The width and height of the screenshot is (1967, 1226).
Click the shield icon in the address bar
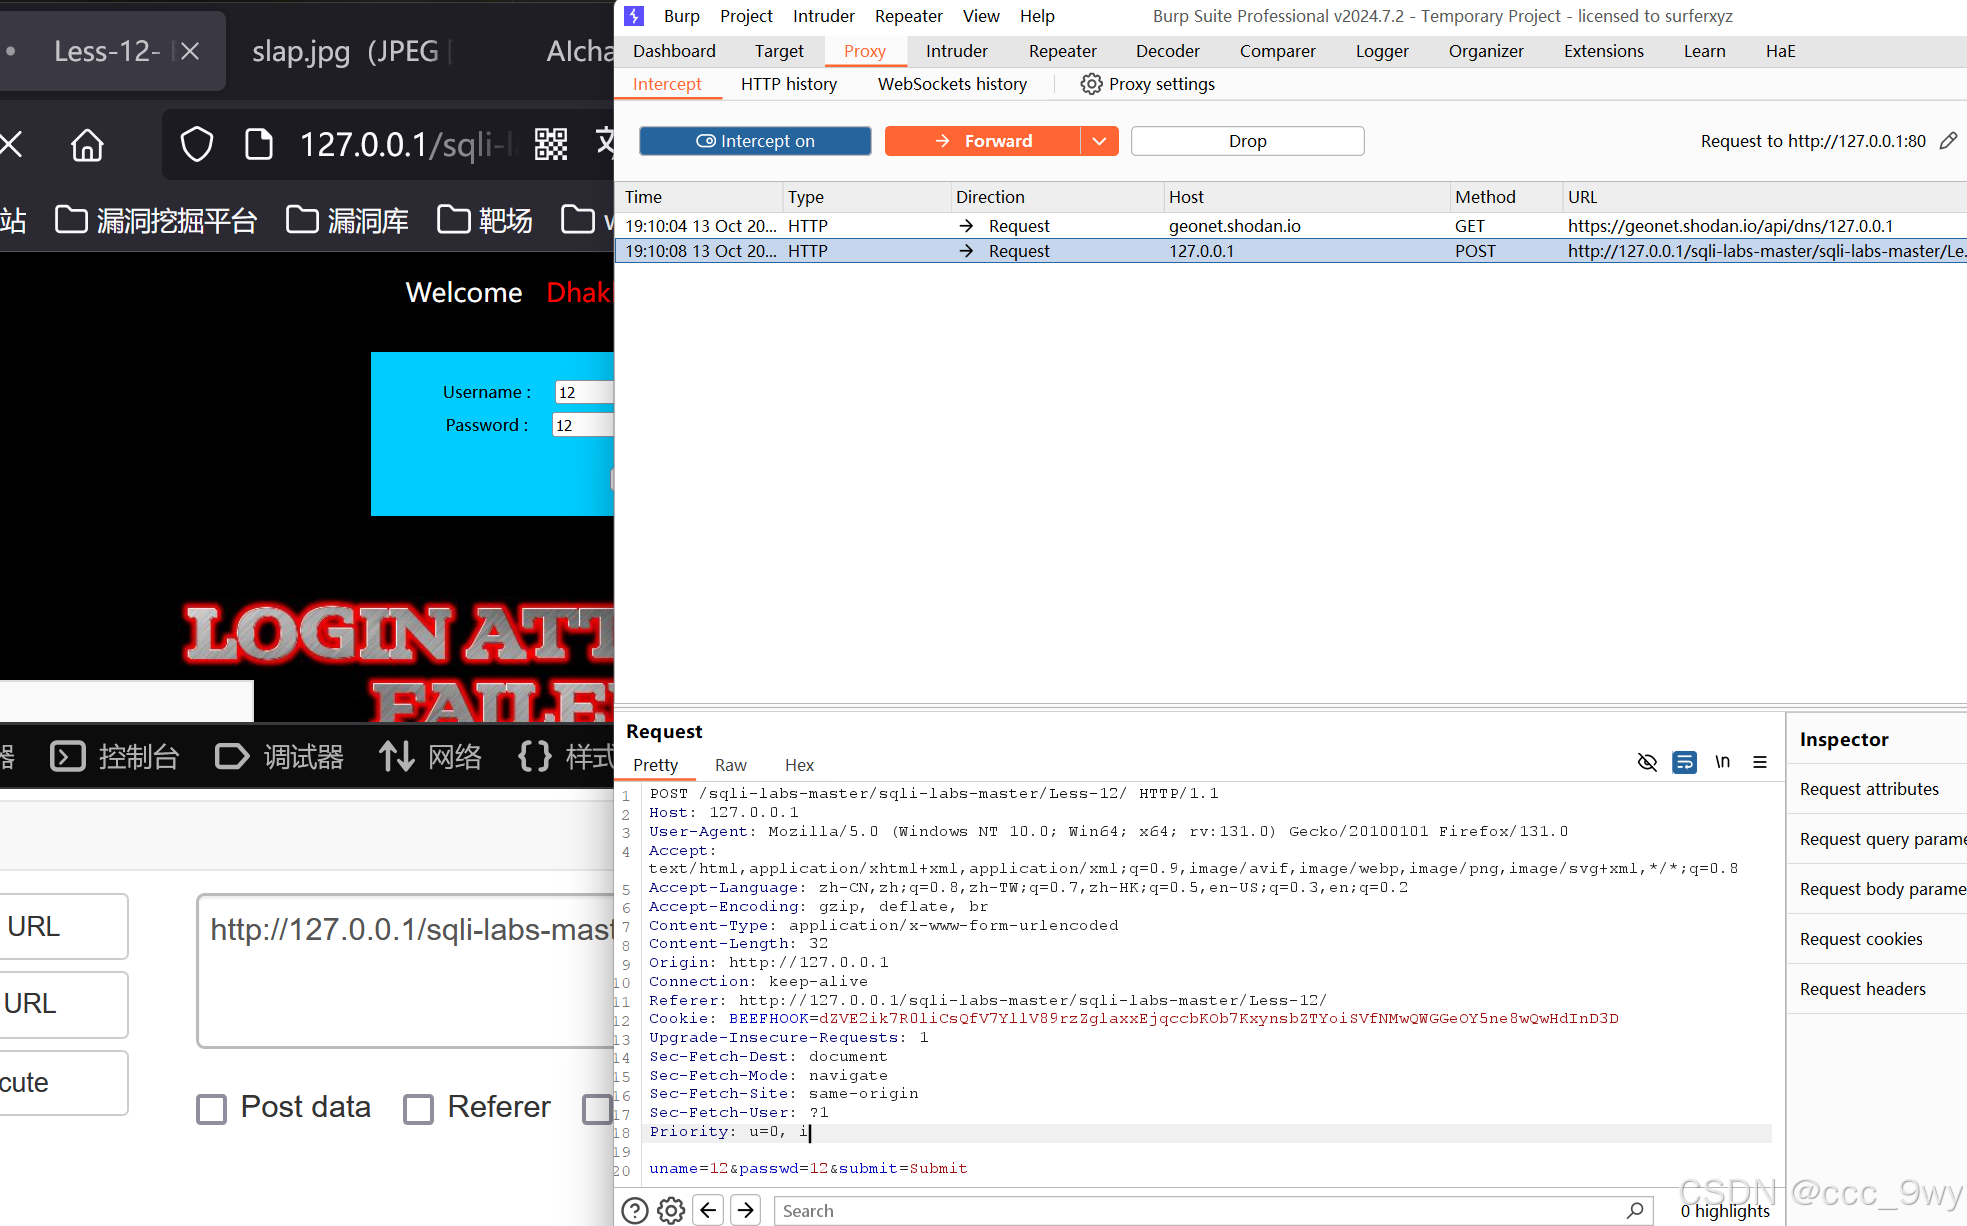click(x=196, y=144)
